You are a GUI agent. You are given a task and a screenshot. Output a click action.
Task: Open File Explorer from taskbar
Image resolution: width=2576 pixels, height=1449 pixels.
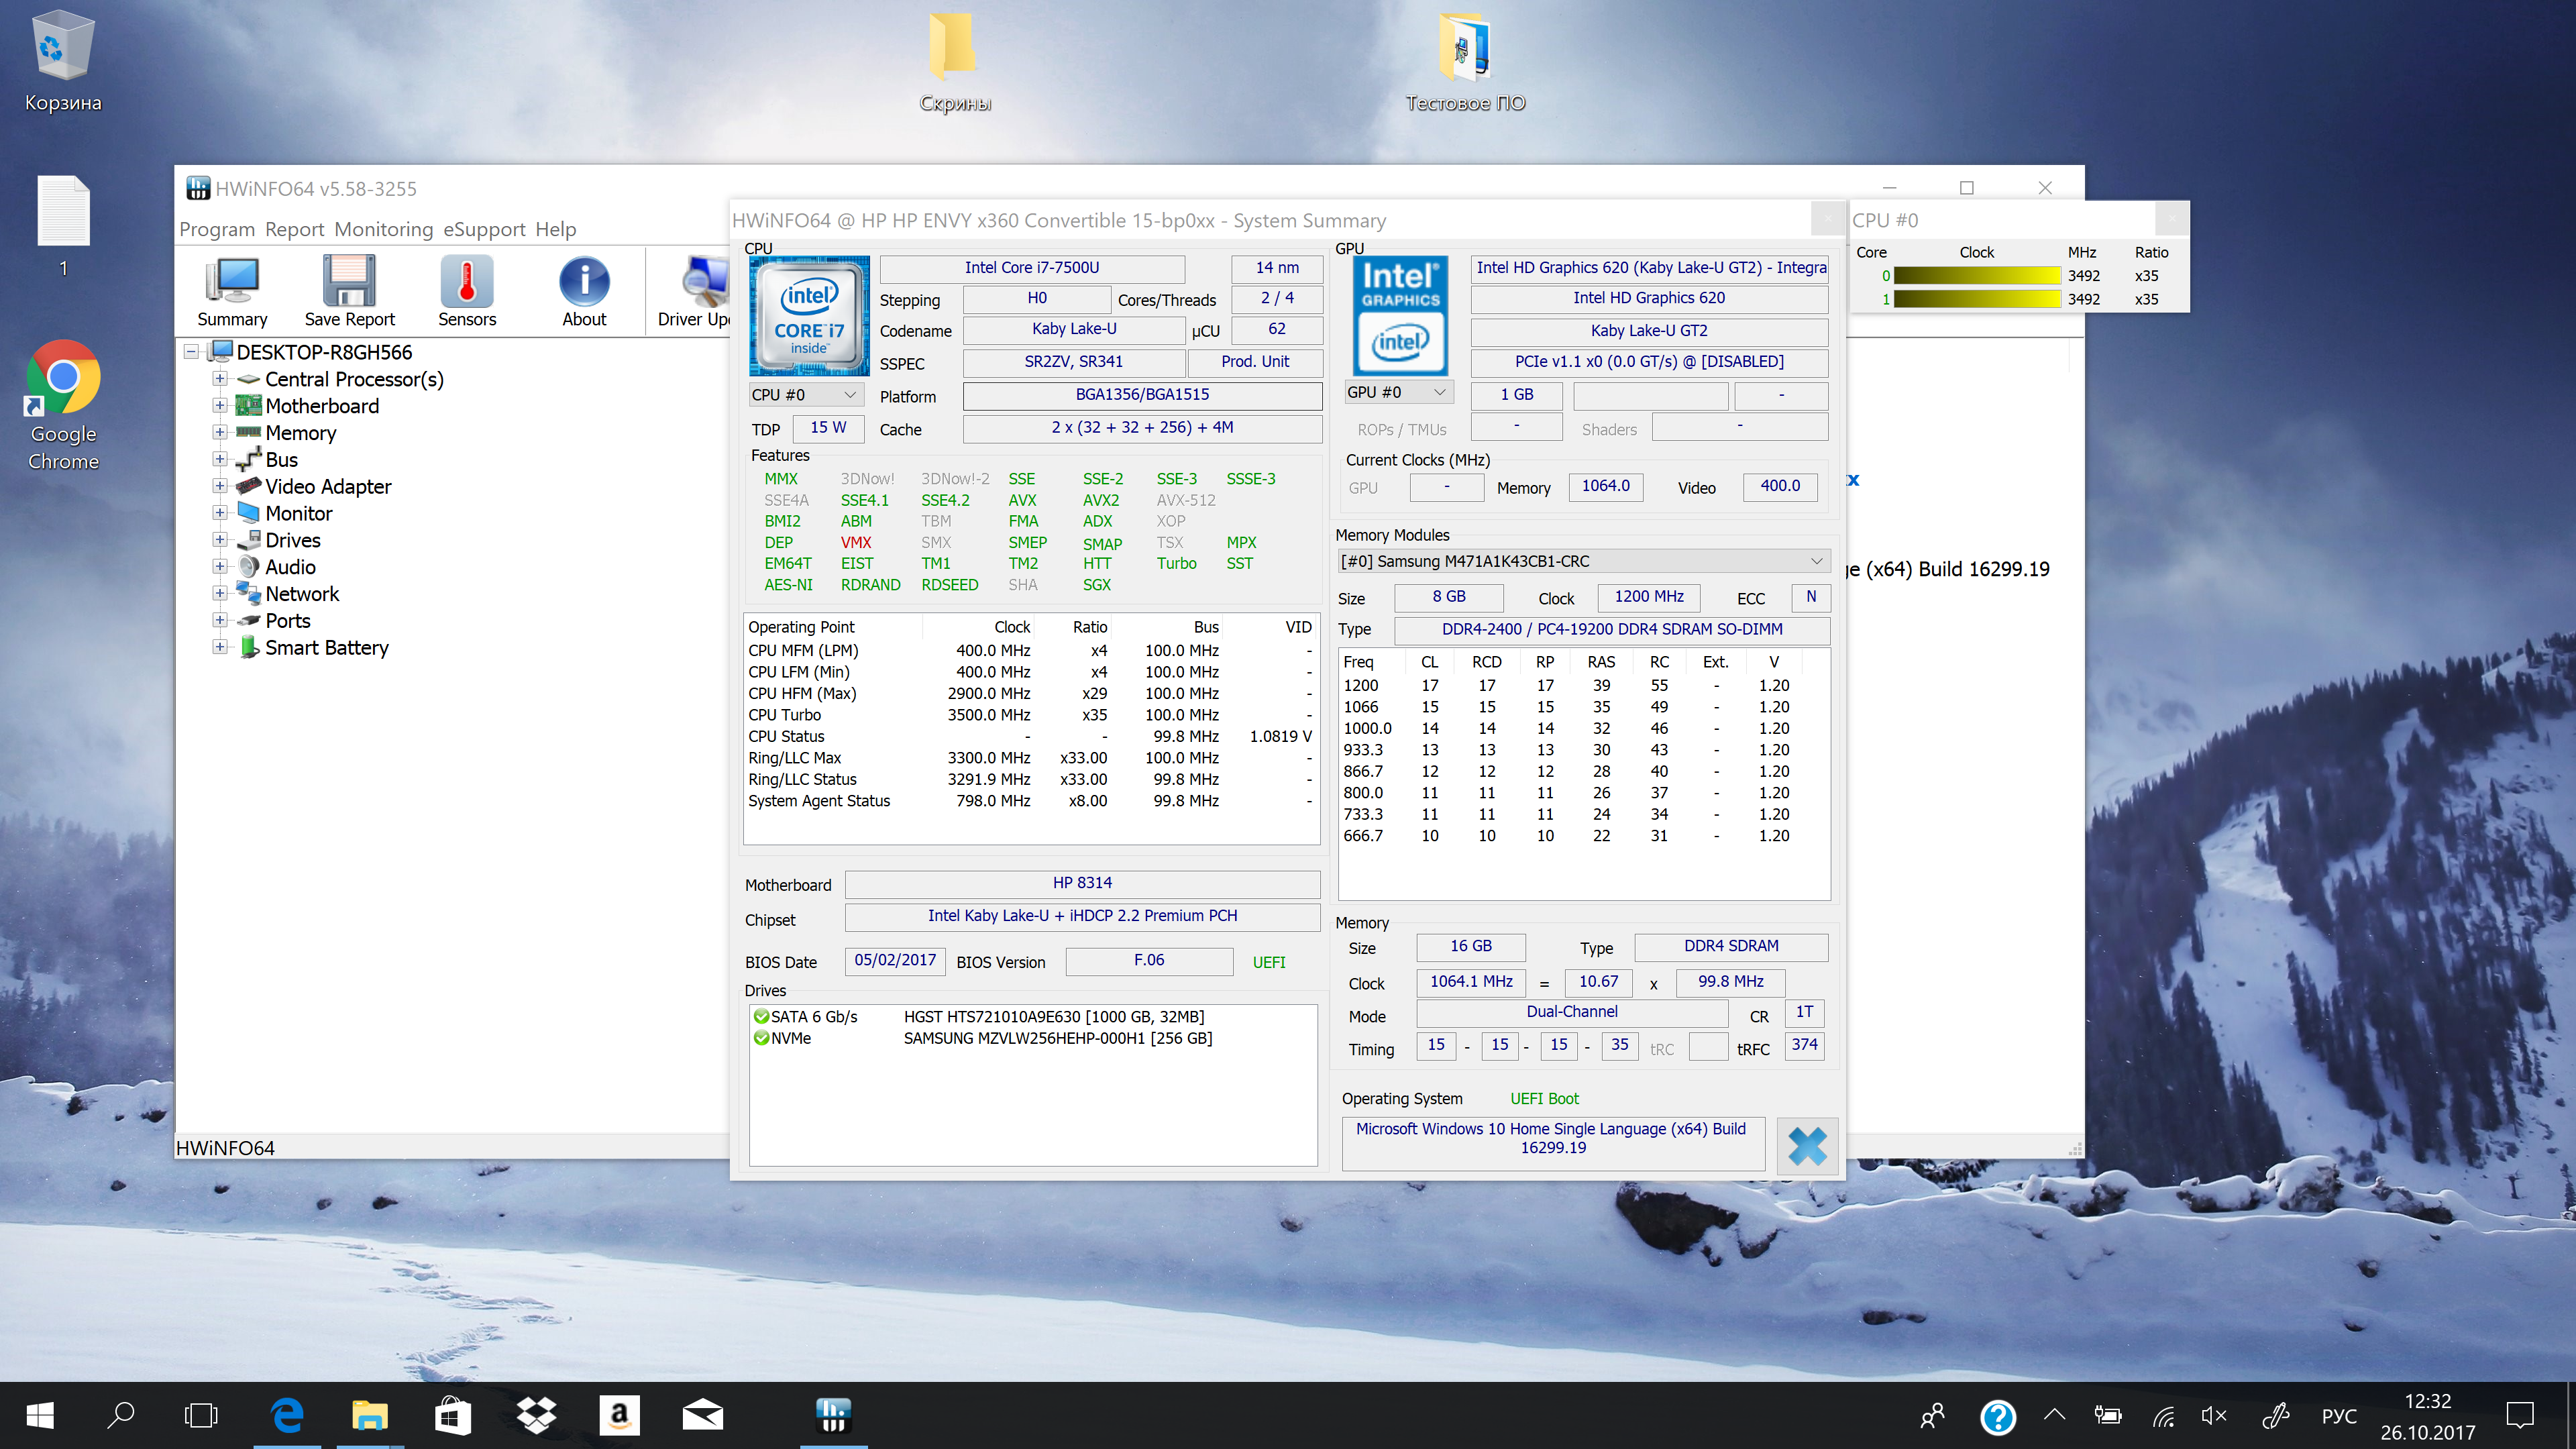click(370, 1415)
